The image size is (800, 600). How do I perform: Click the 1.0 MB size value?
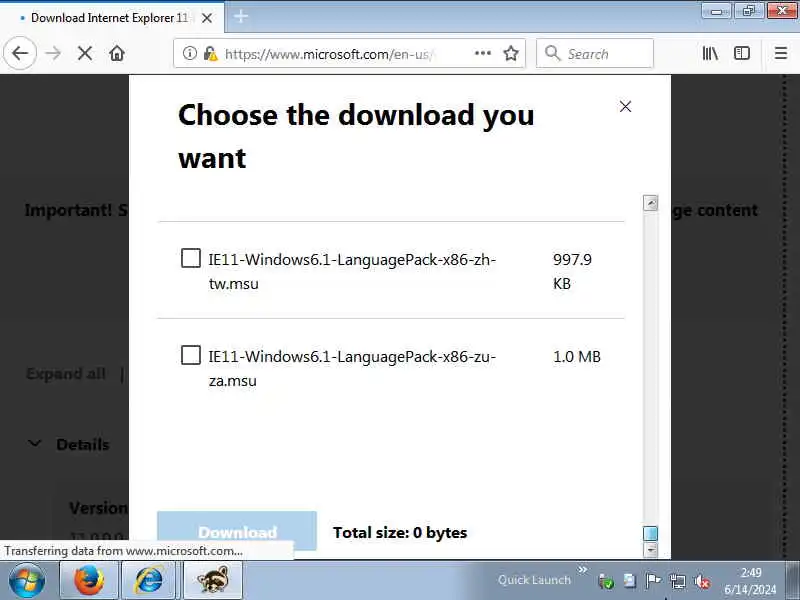577,357
